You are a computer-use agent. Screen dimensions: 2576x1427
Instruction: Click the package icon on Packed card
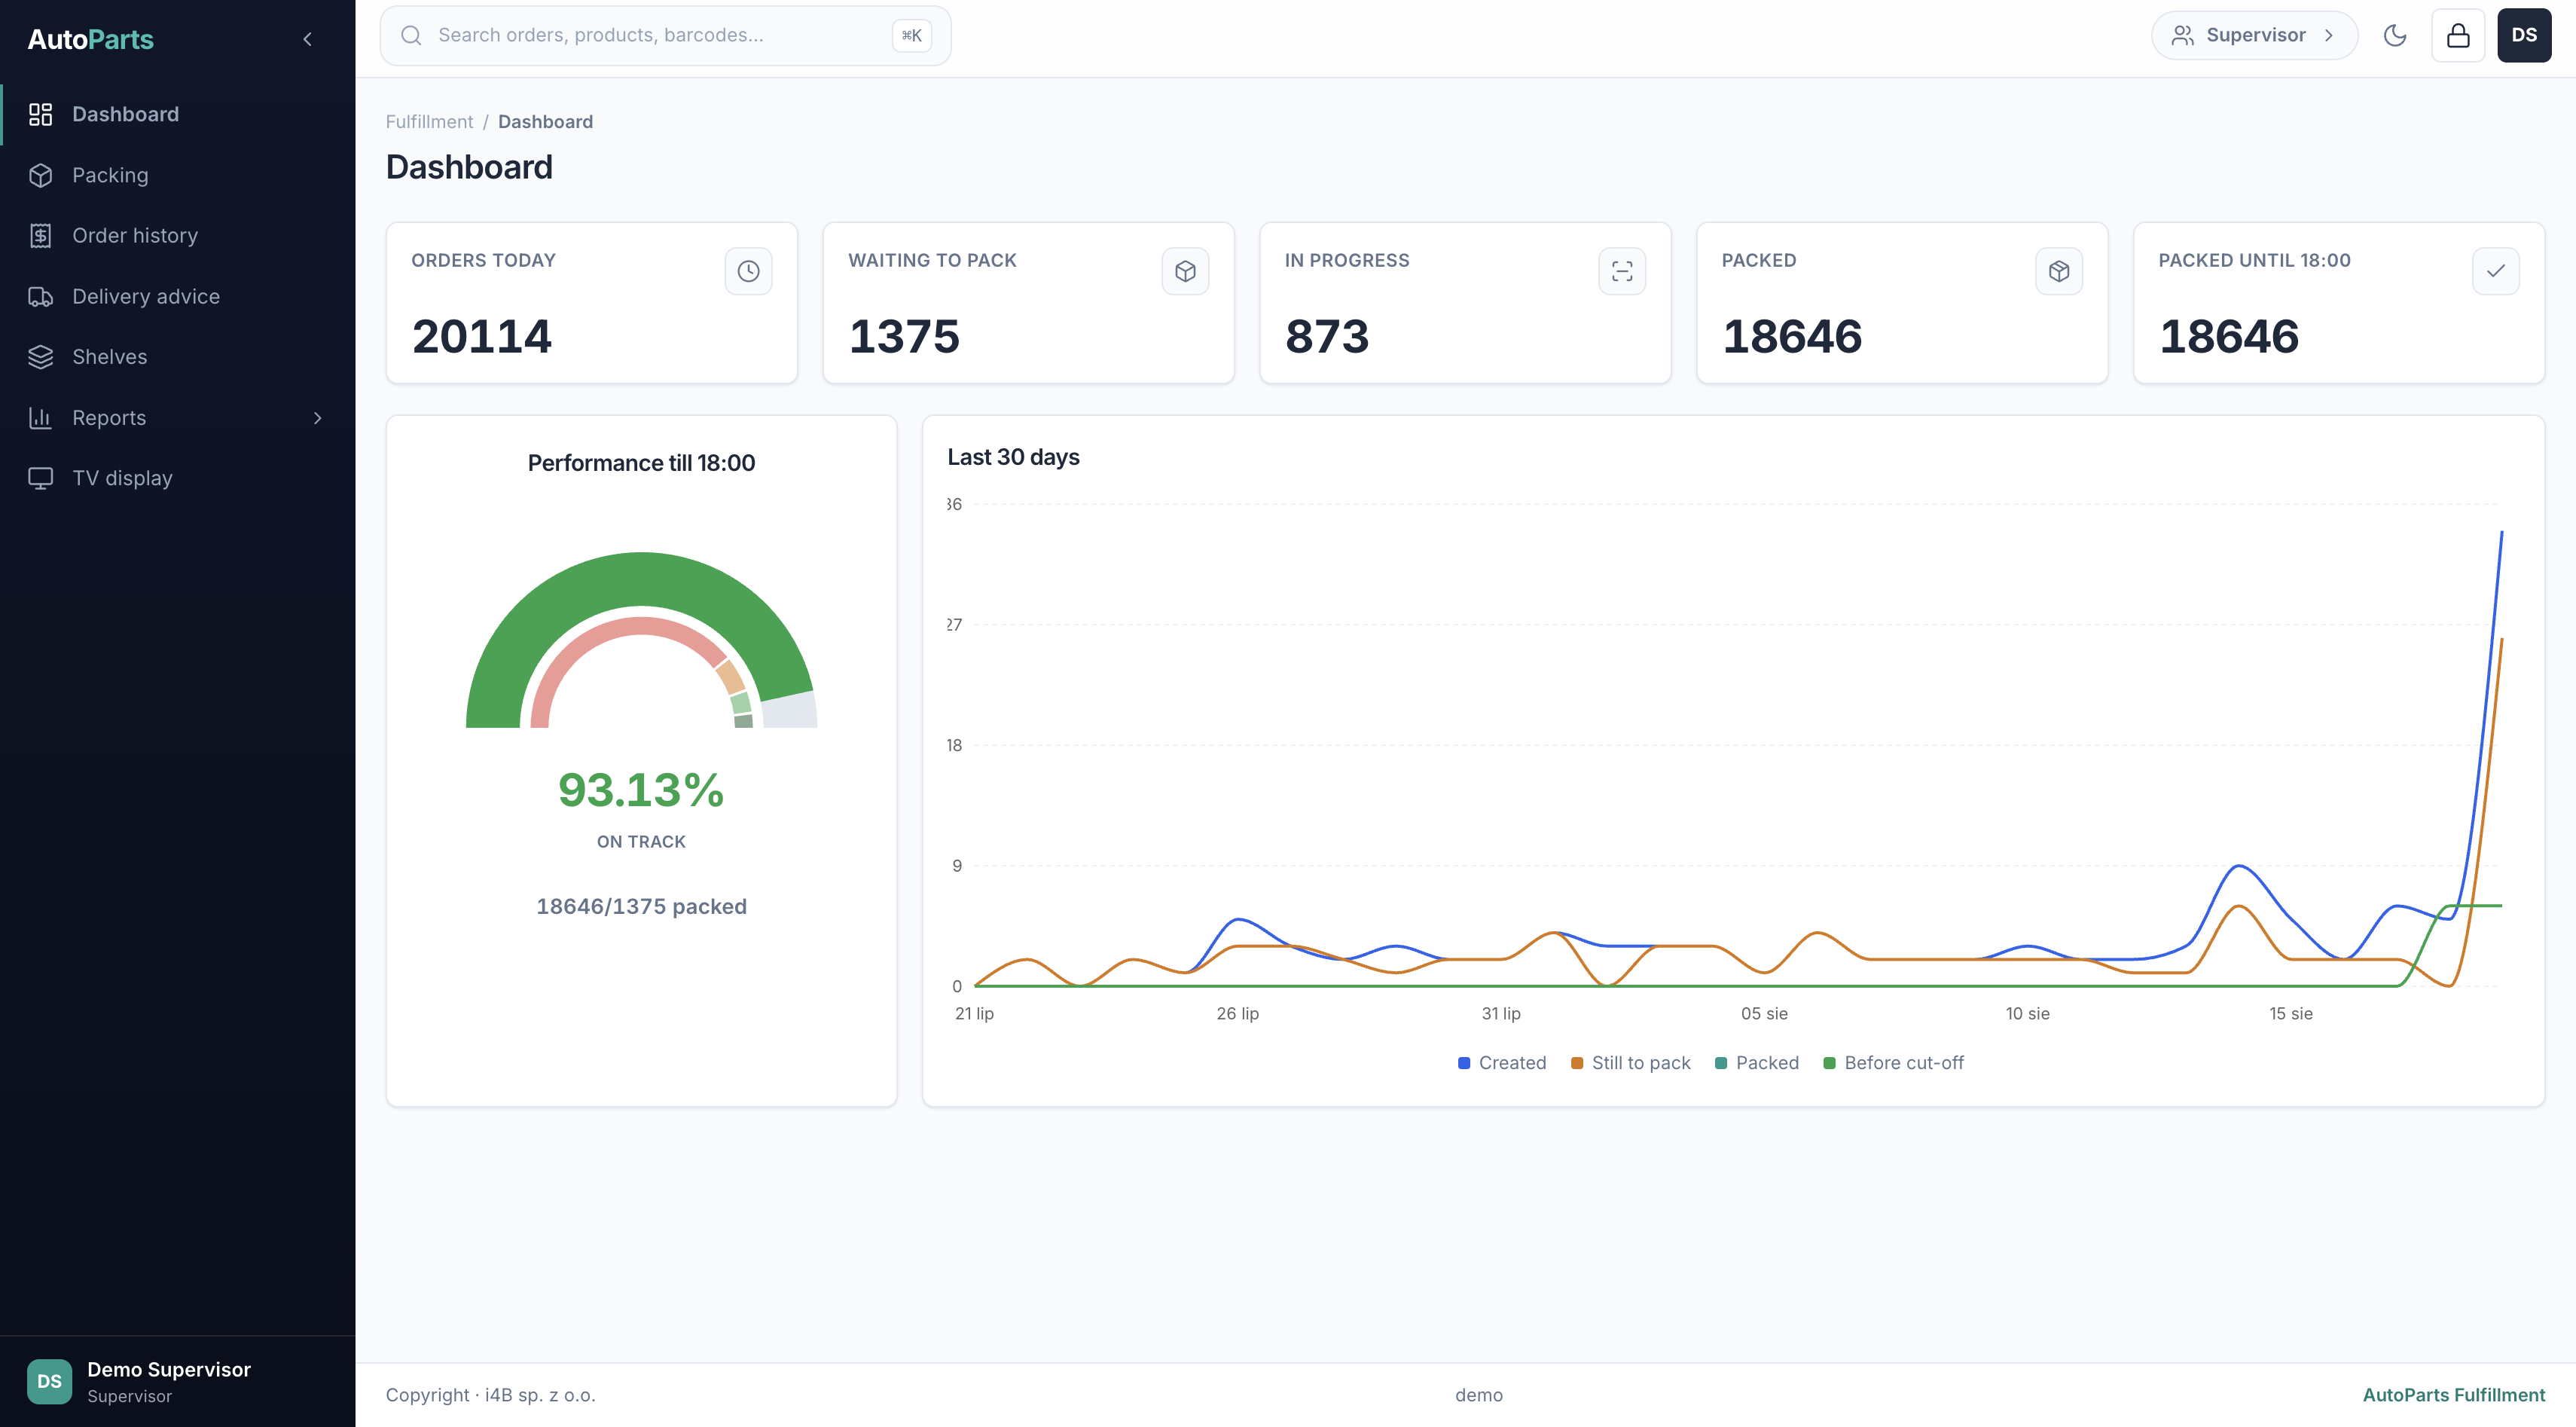tap(2059, 271)
